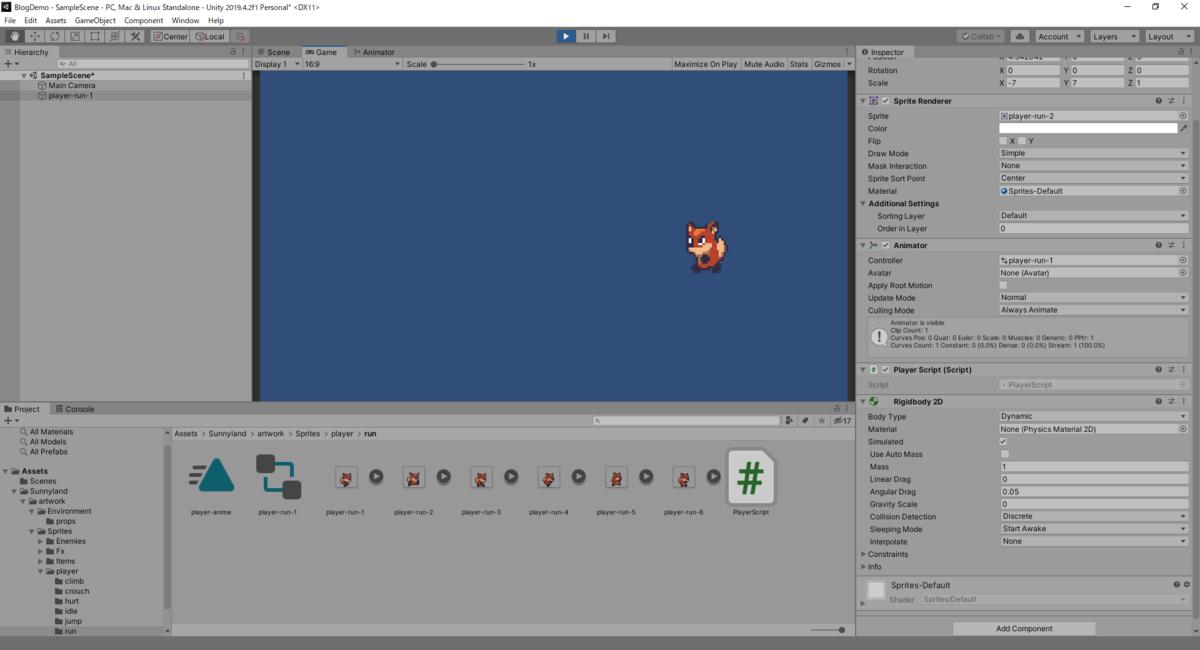The height and width of the screenshot is (650, 1200).
Task: Click the Step frame button
Action: [606, 36]
